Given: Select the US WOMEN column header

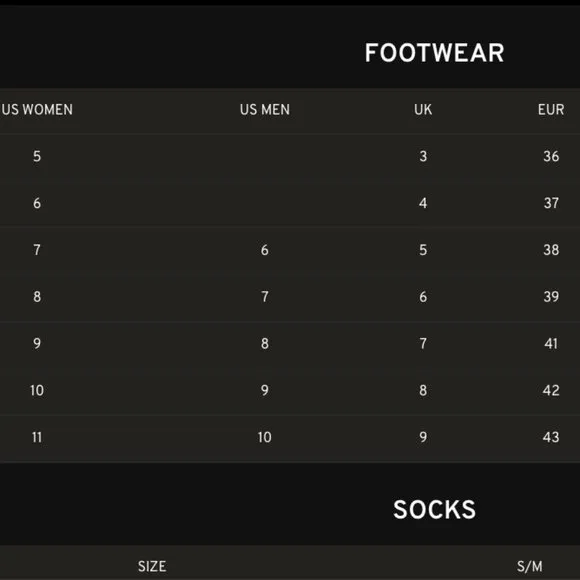Looking at the screenshot, I should tap(37, 109).
